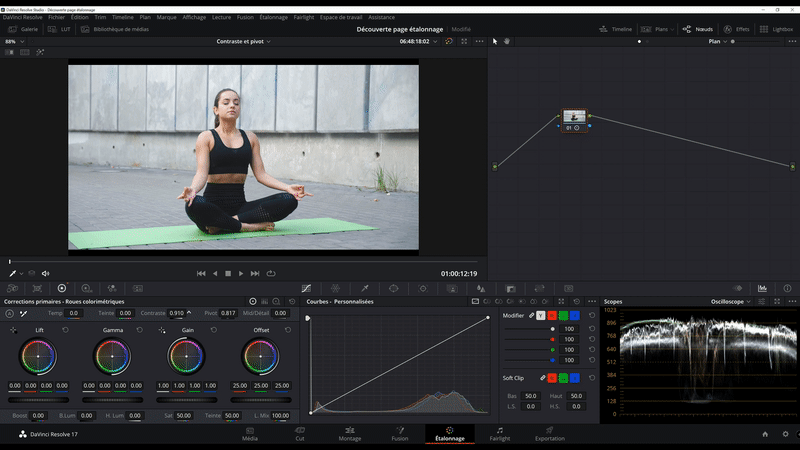
Task: Open the Power Window palette
Action: [x=393, y=288]
